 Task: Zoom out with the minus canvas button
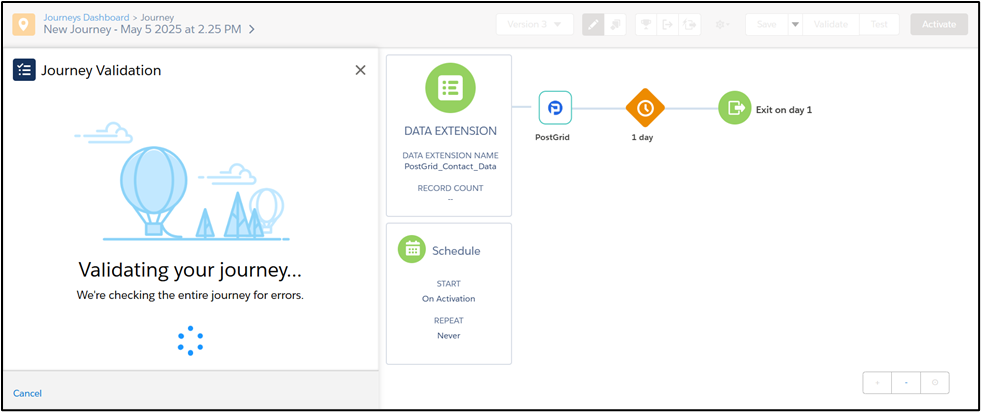click(x=906, y=383)
